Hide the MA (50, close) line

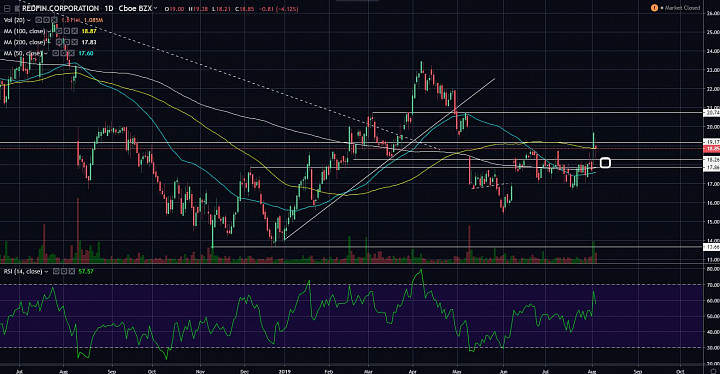tap(55, 53)
